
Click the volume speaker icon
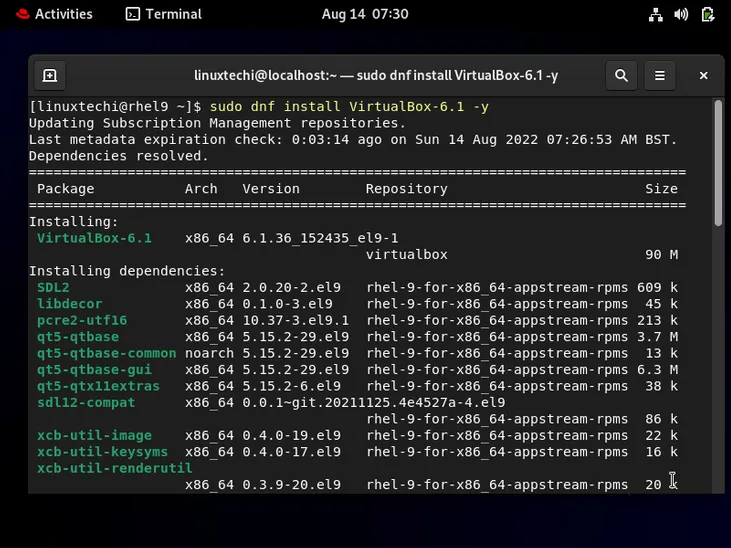(681, 14)
